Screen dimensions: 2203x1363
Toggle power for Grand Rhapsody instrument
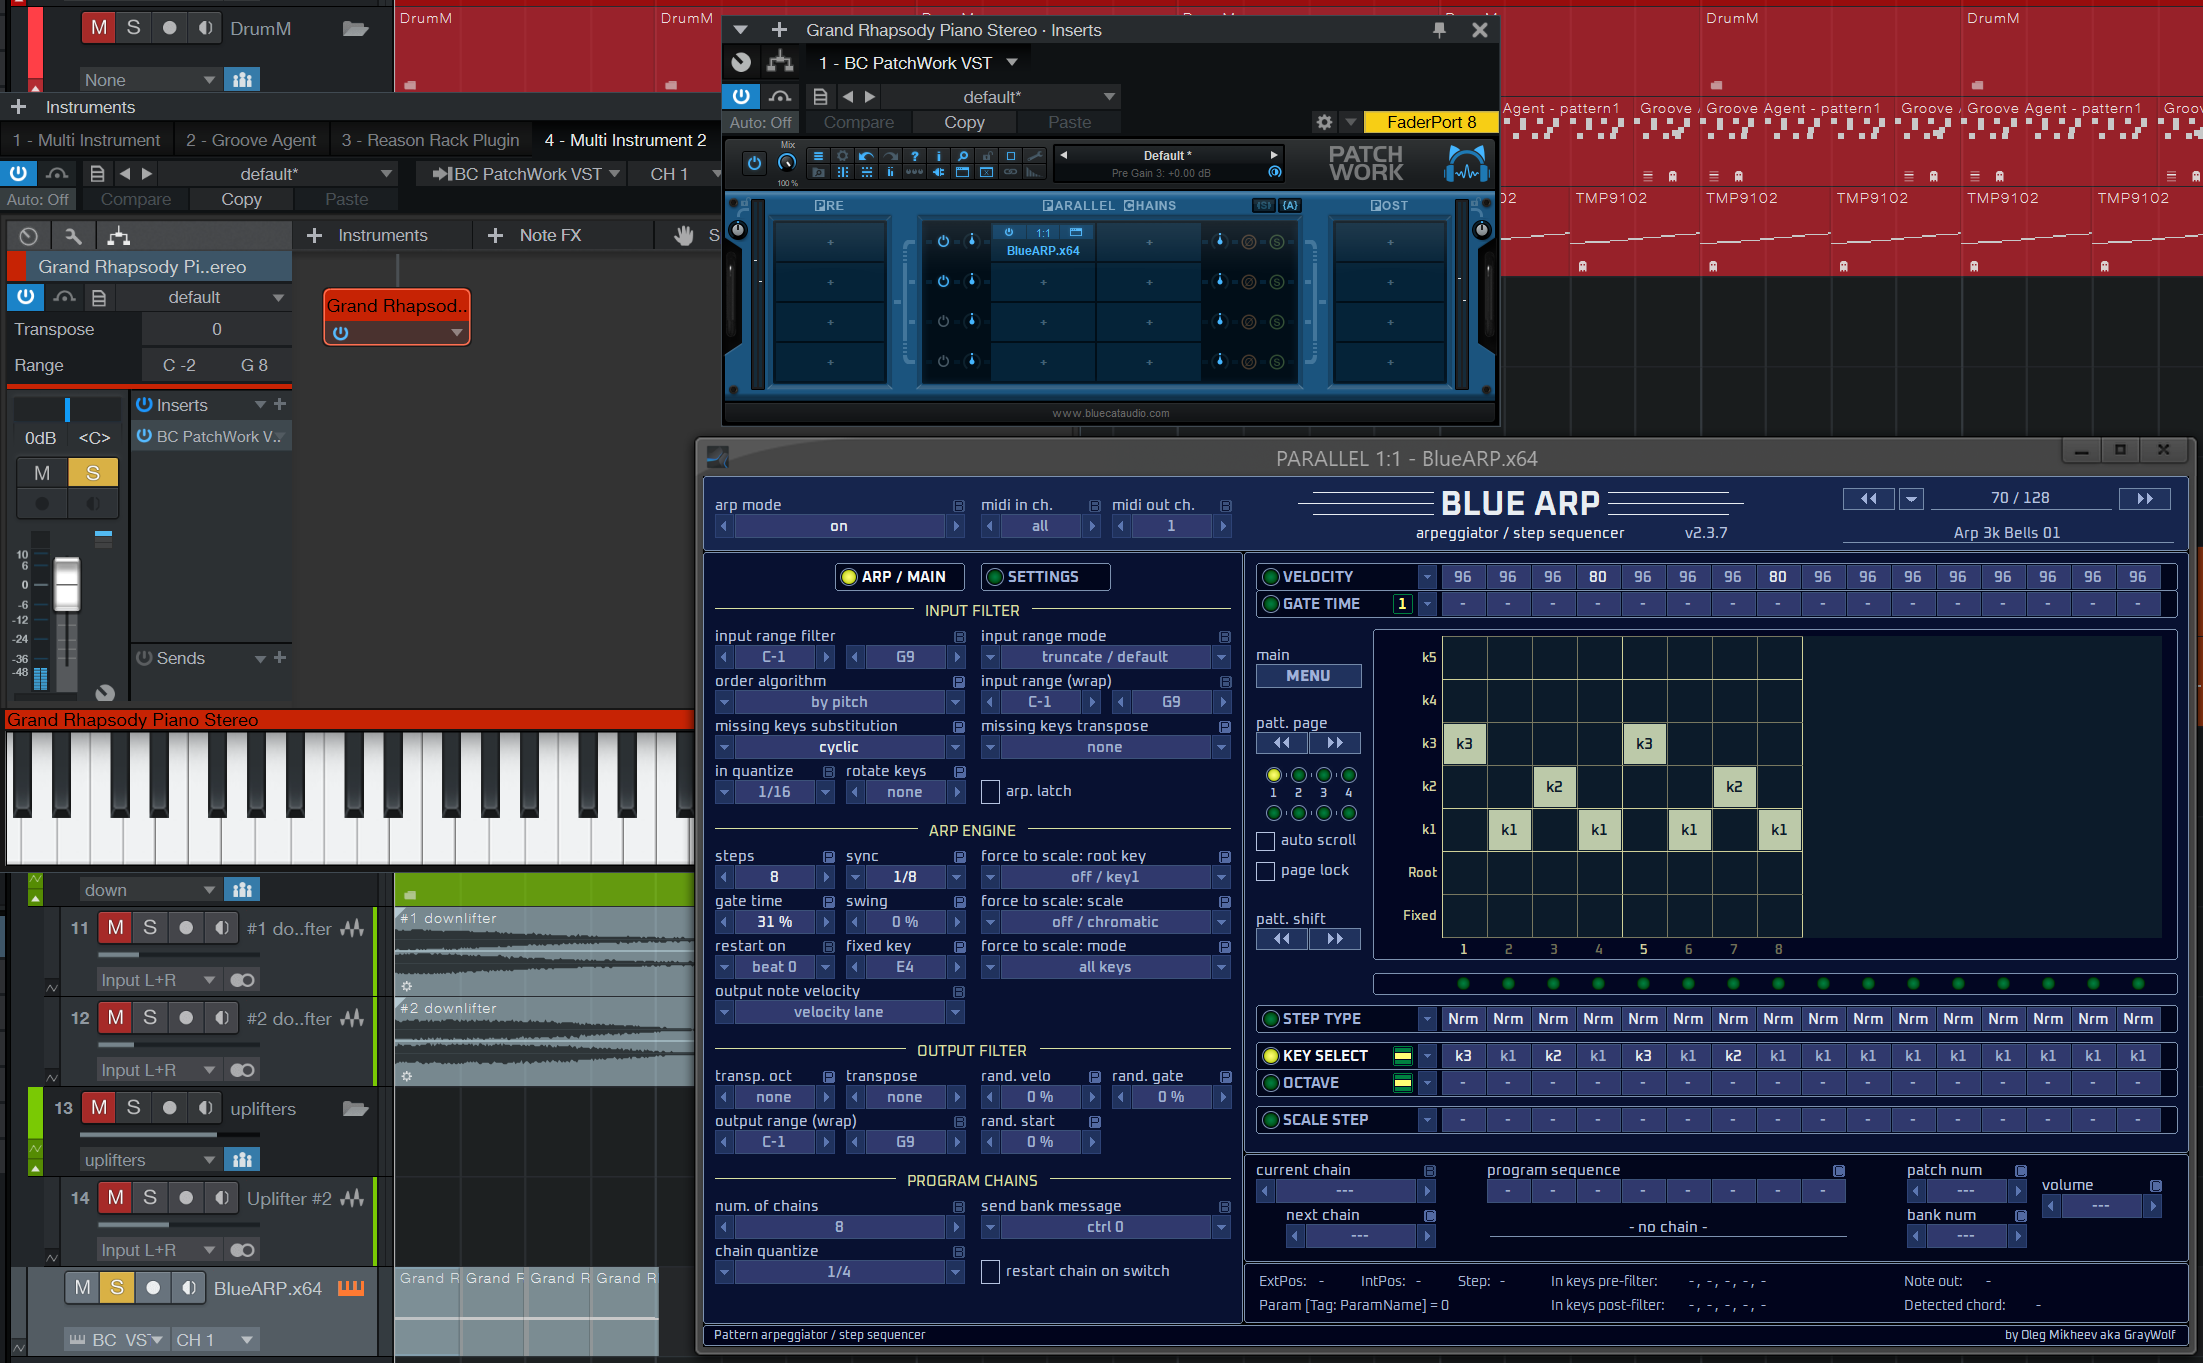coord(26,297)
